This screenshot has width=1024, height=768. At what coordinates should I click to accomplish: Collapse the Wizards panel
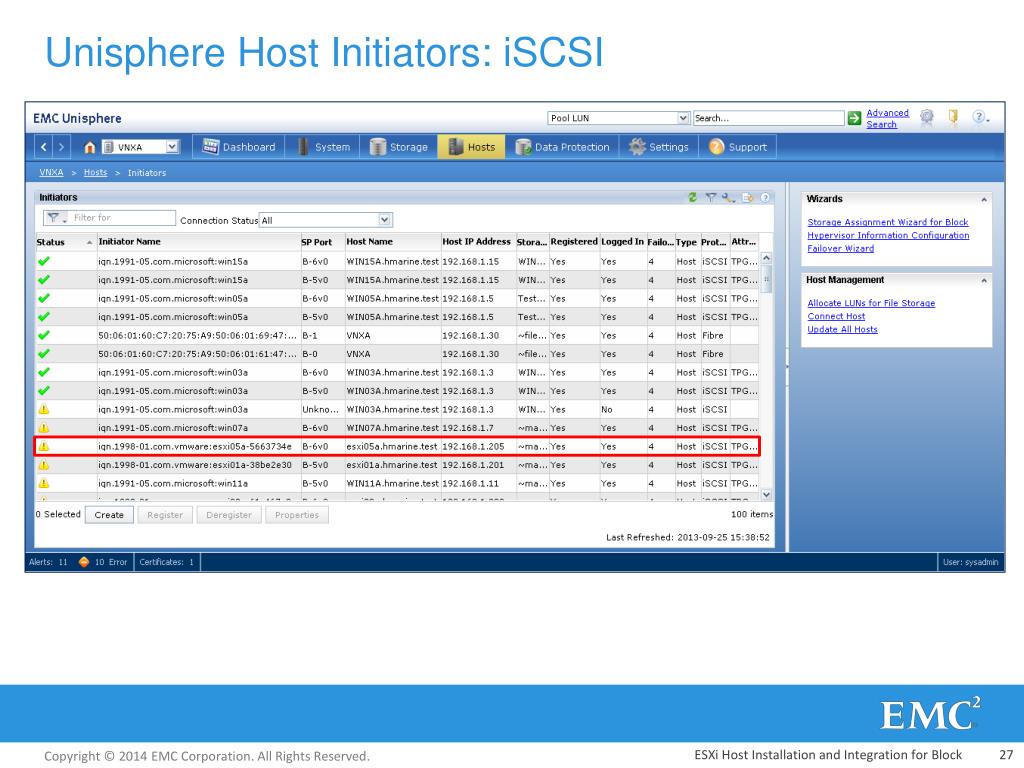pos(984,199)
